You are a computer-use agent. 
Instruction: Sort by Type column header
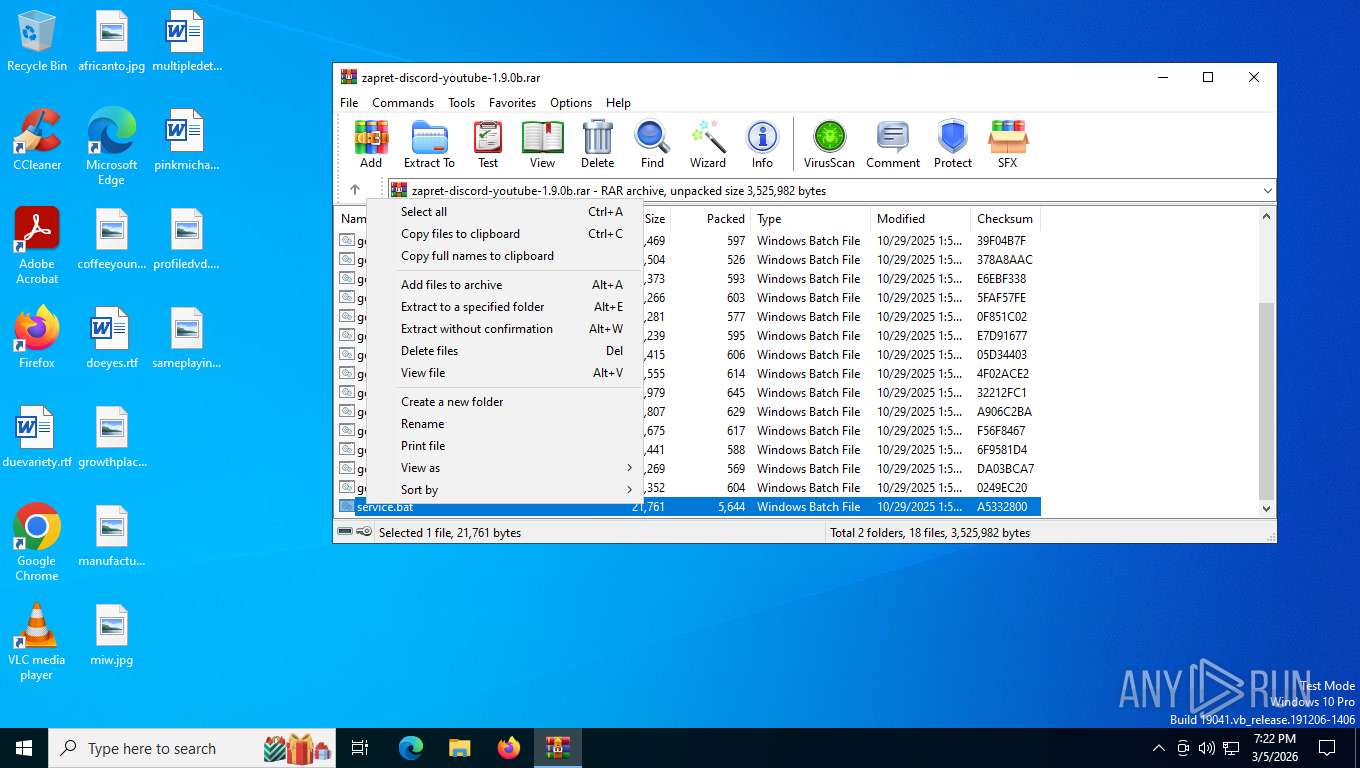click(810, 219)
